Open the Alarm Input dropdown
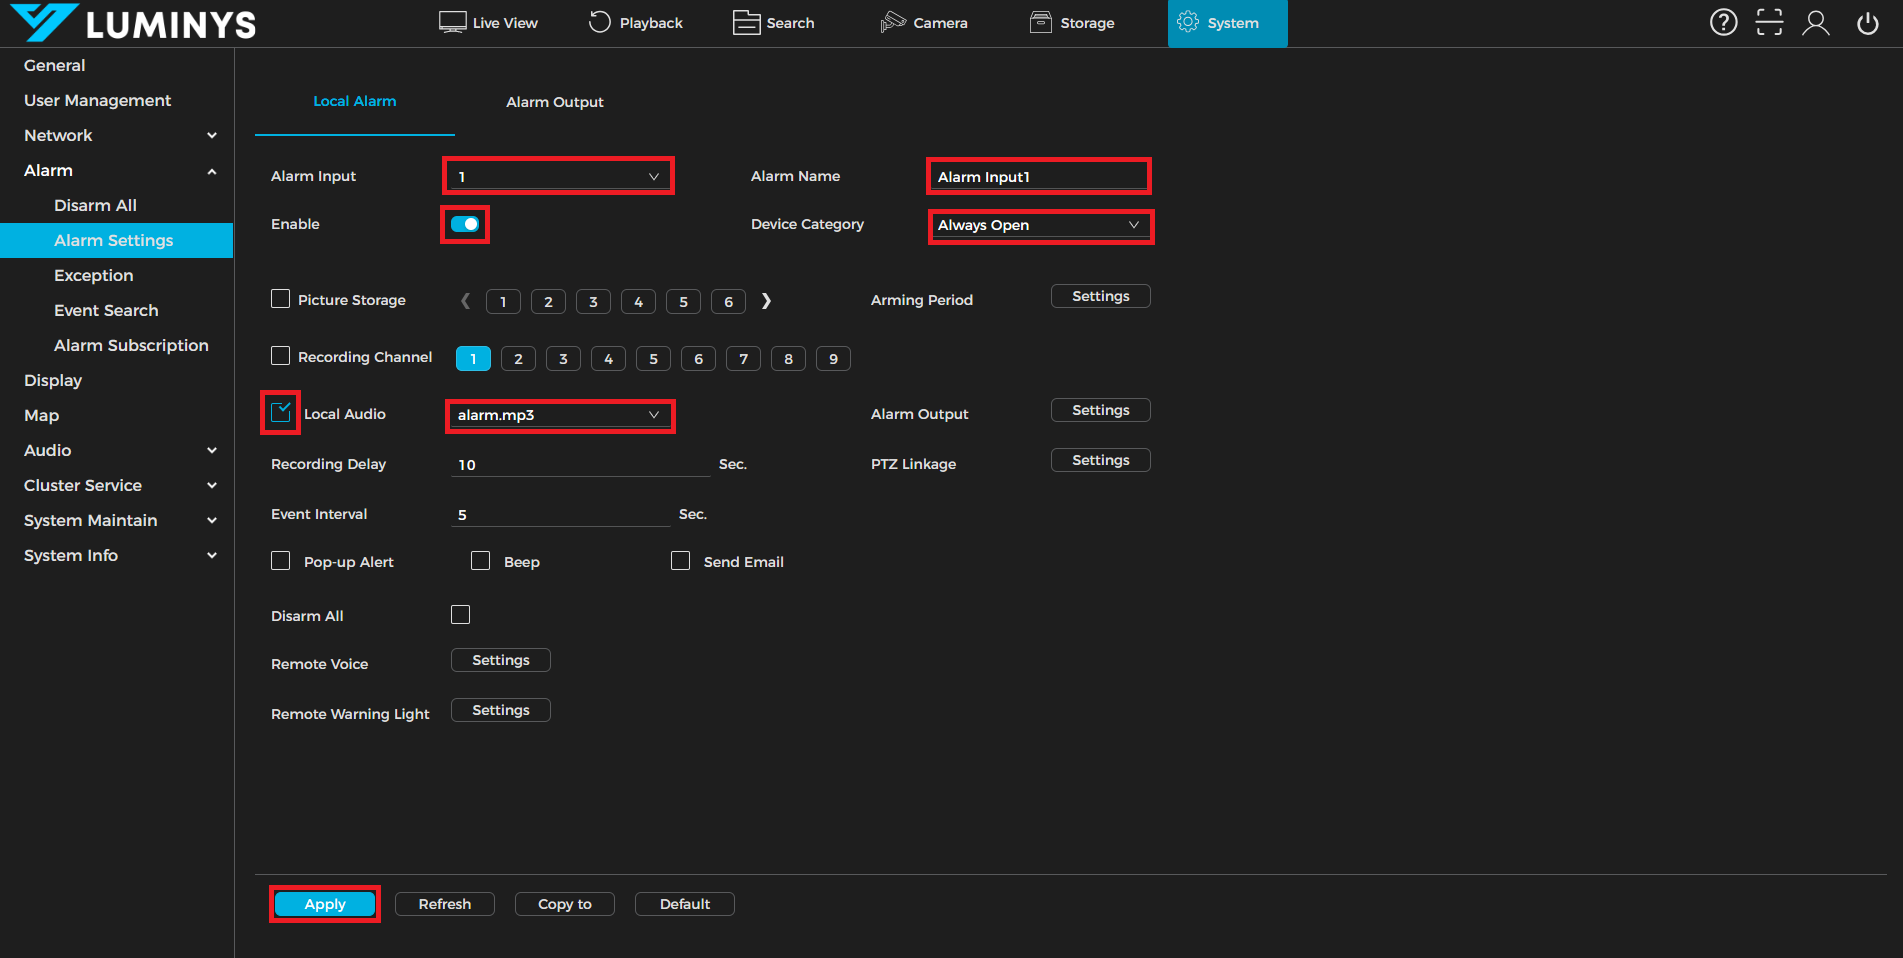 (x=558, y=176)
